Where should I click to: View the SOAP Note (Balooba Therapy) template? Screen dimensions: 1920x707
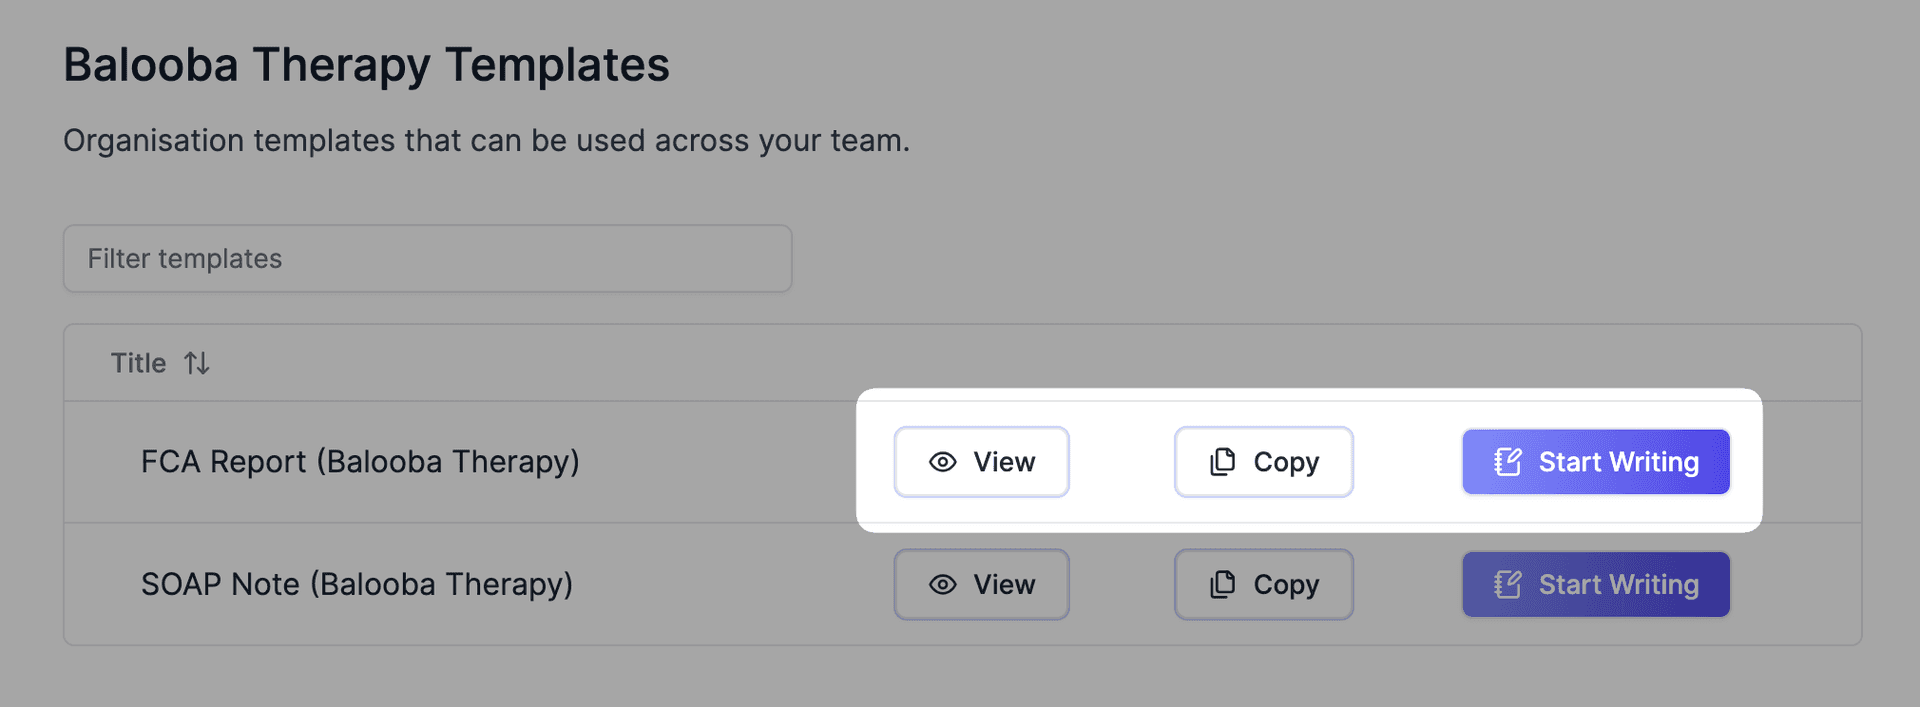click(981, 584)
